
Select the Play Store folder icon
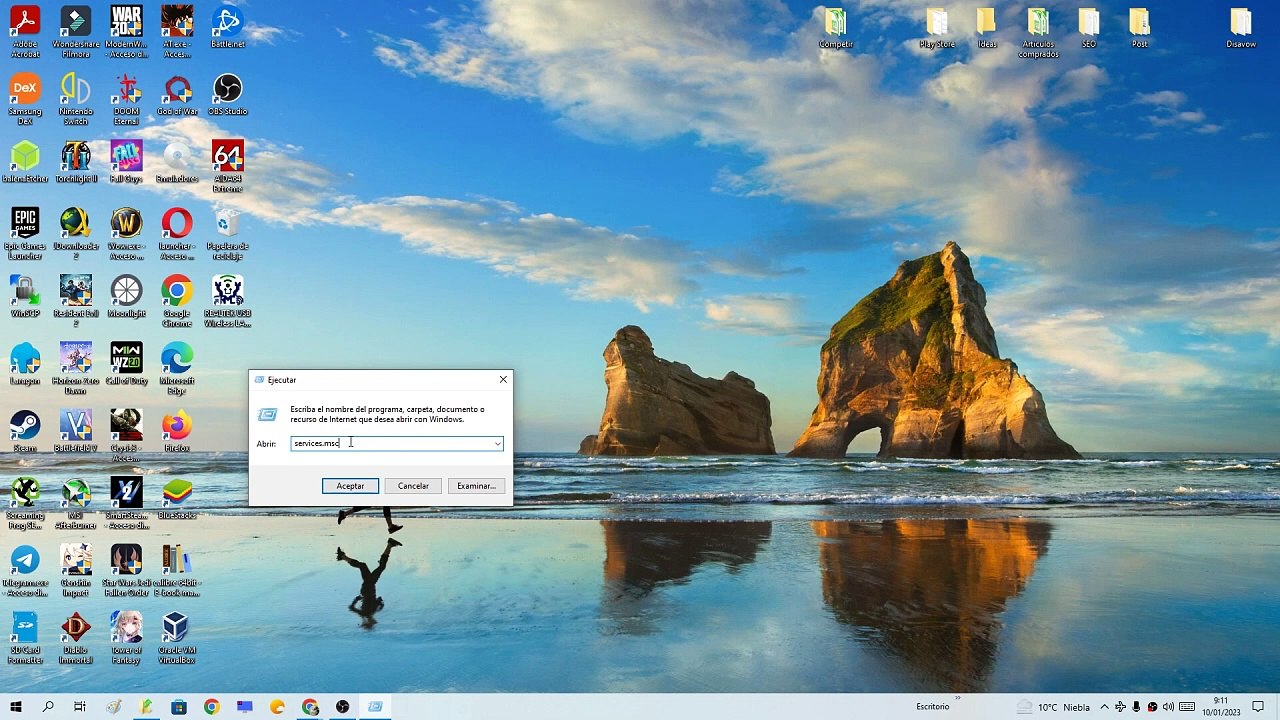[x=937, y=27]
